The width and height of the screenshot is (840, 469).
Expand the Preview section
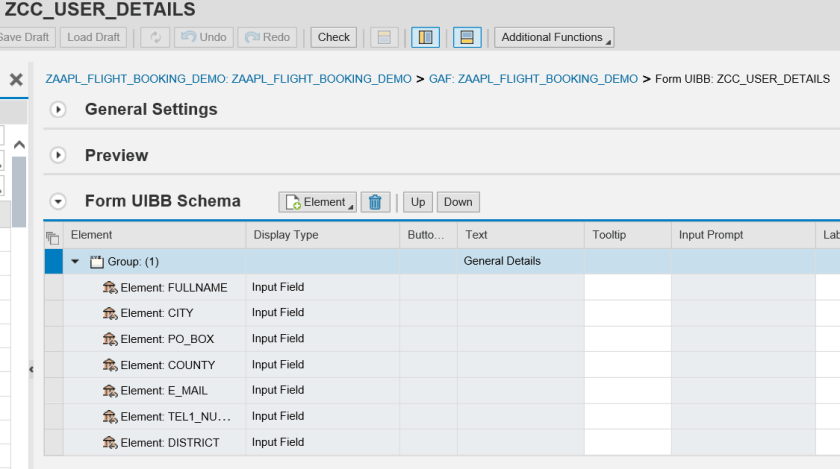point(58,156)
